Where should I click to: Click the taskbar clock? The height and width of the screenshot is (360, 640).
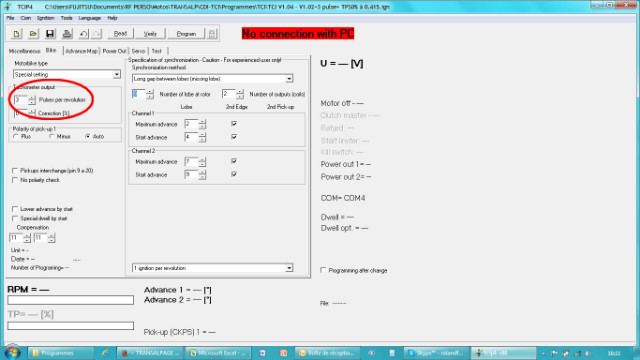[x=614, y=353]
